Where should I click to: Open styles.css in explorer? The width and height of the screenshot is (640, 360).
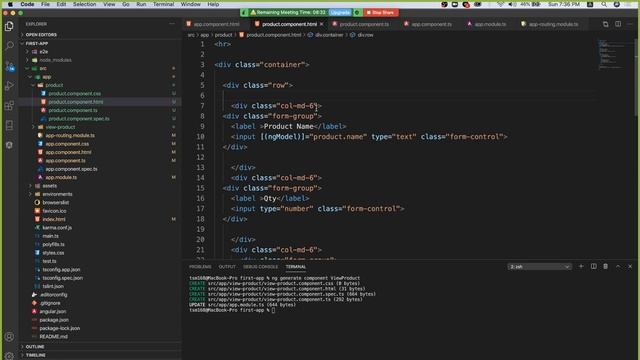[53, 253]
